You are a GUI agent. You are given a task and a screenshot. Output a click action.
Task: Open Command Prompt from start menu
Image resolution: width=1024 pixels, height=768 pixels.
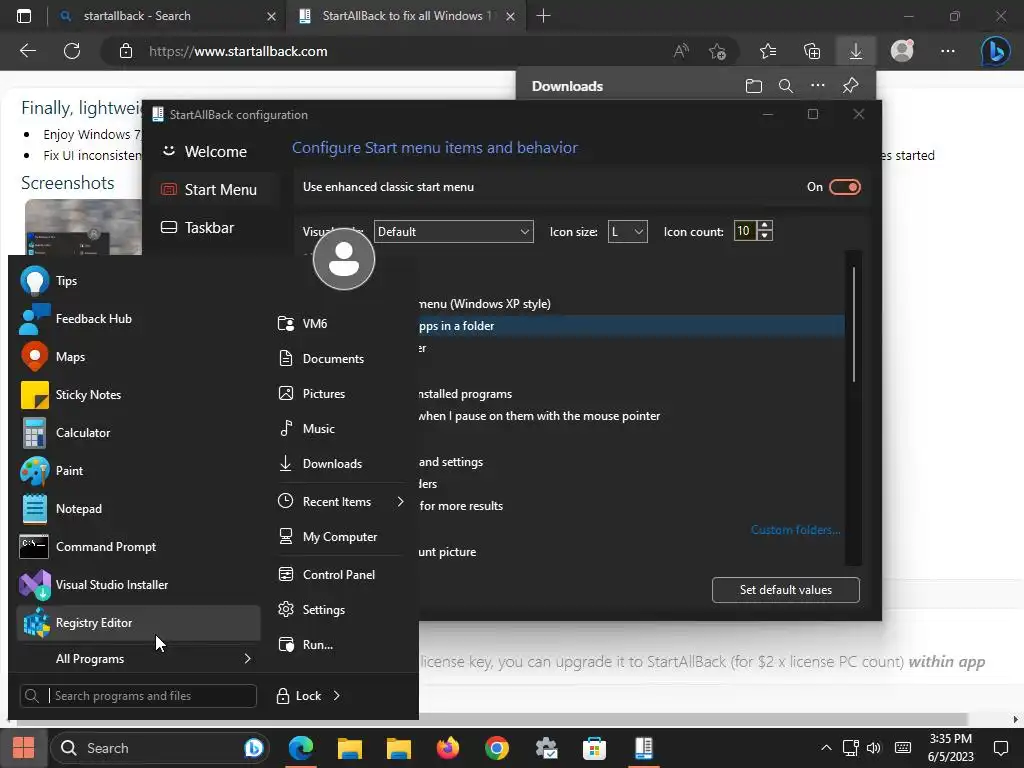click(138, 547)
